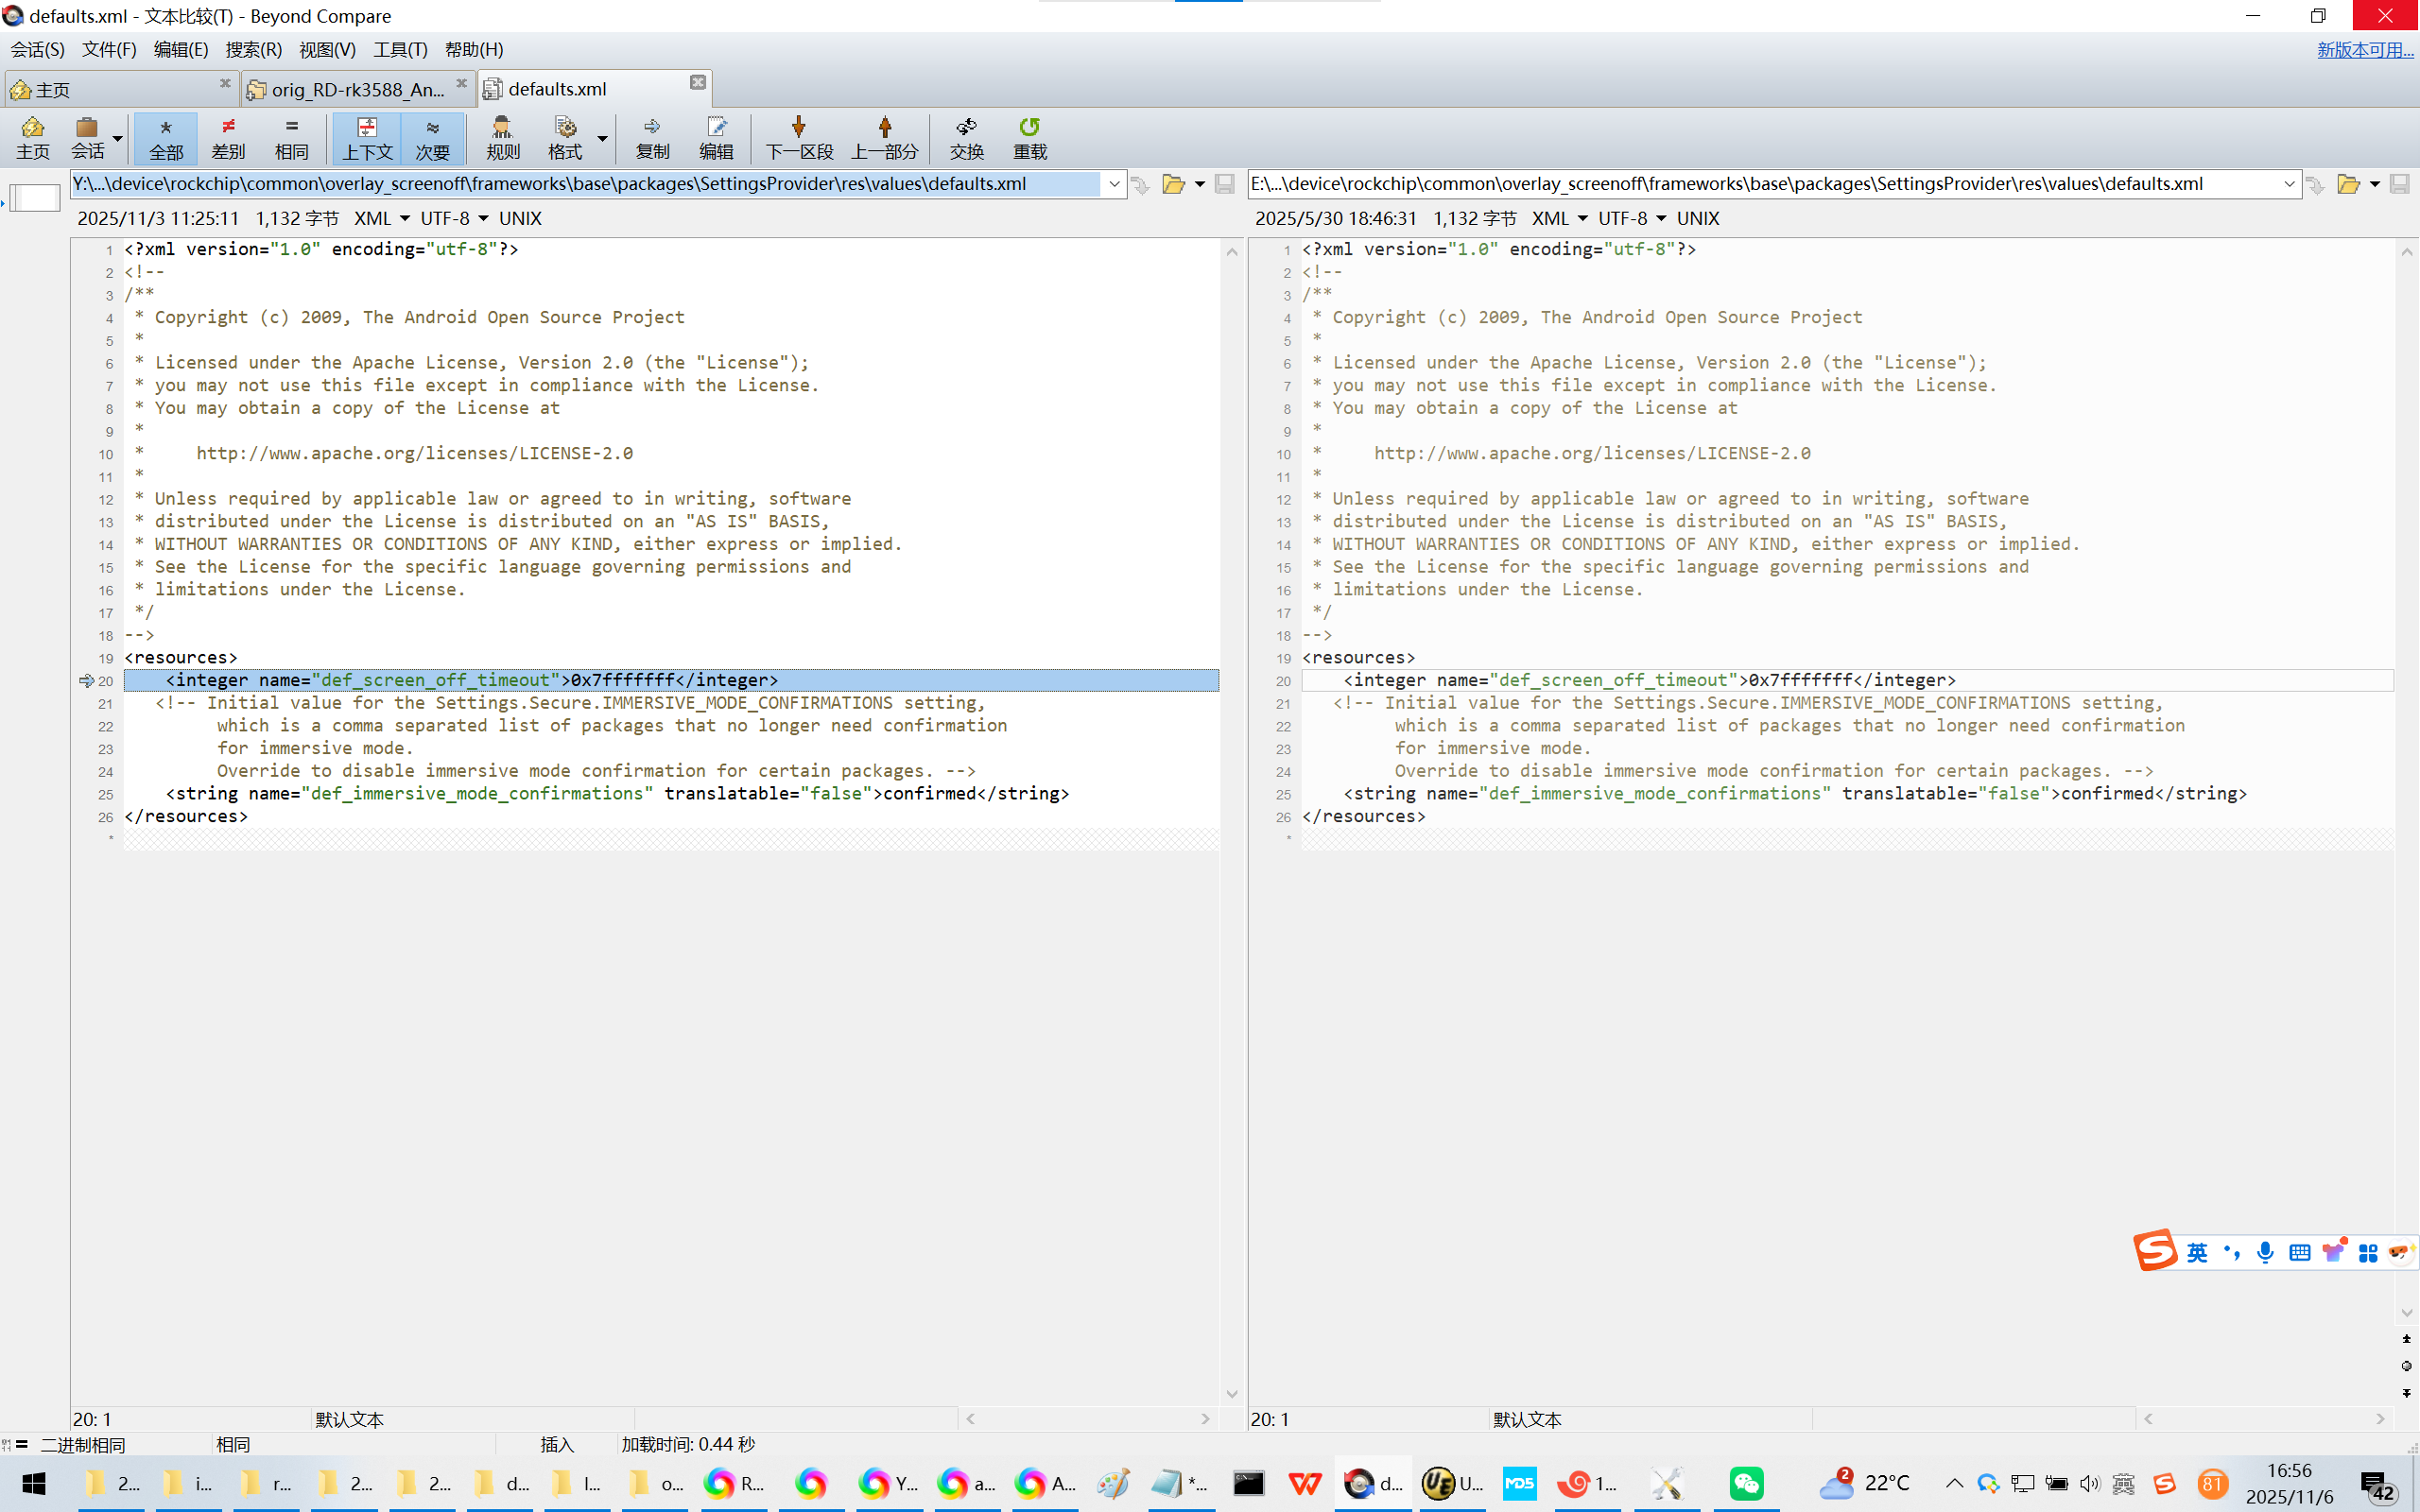
Task: Click the Rules (规则) referee icon
Action: point(502,137)
